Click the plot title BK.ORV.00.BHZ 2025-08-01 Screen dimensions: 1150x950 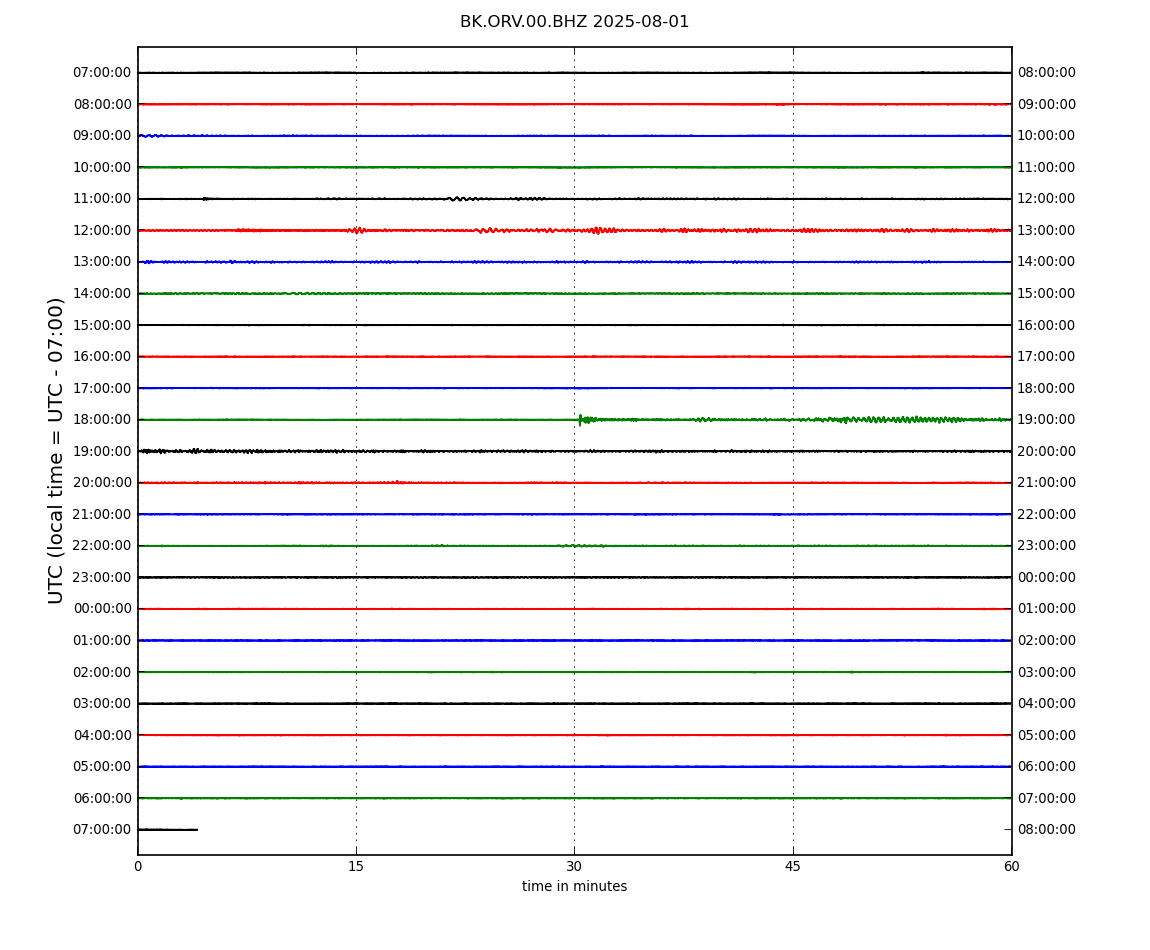[x=574, y=22]
